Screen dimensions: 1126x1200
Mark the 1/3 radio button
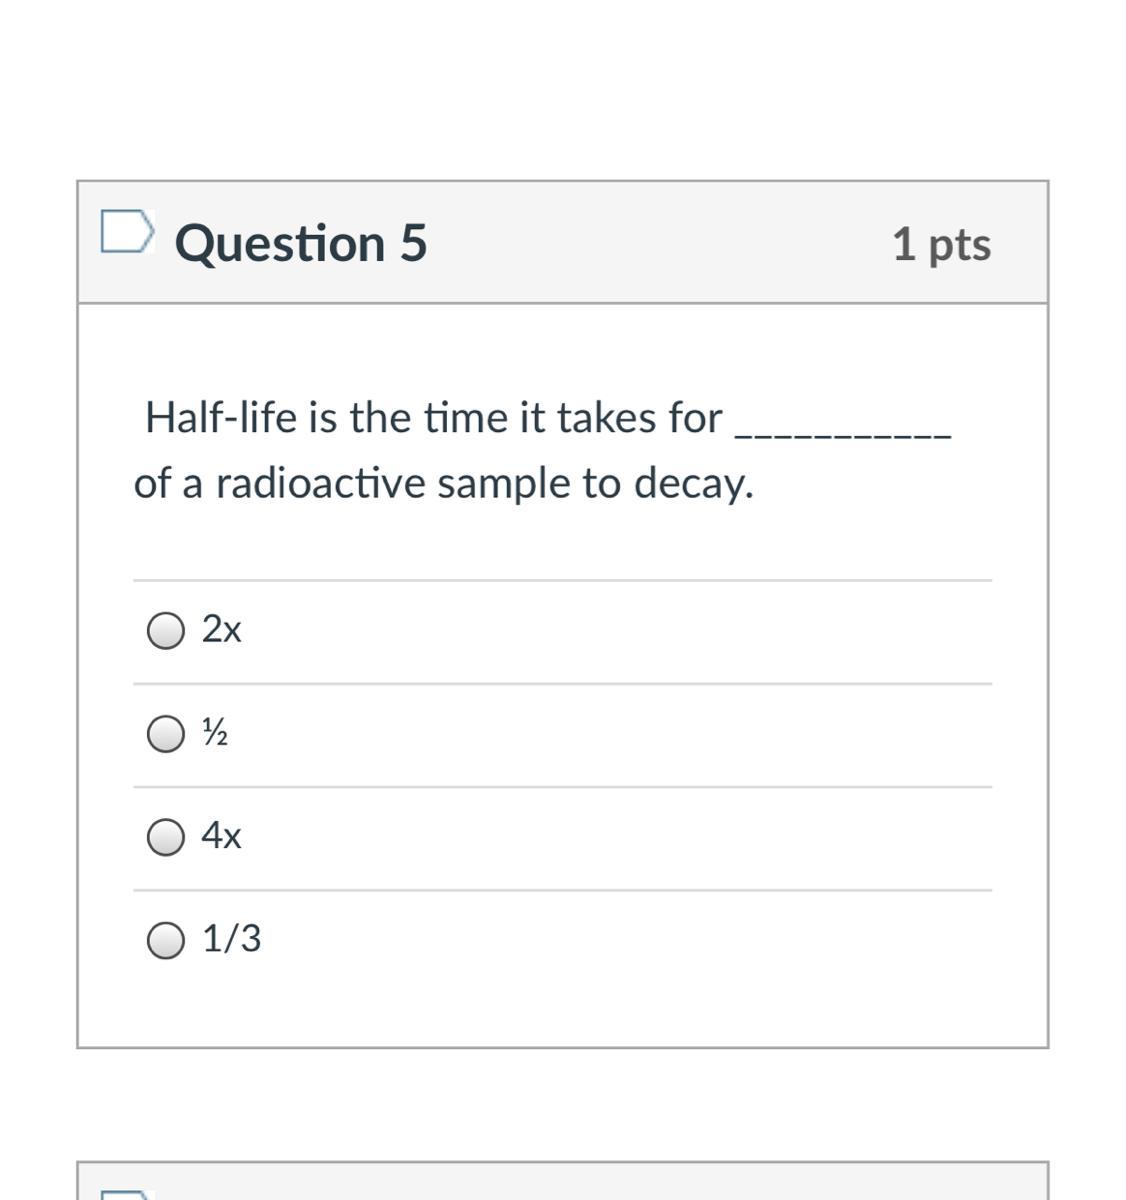(165, 941)
